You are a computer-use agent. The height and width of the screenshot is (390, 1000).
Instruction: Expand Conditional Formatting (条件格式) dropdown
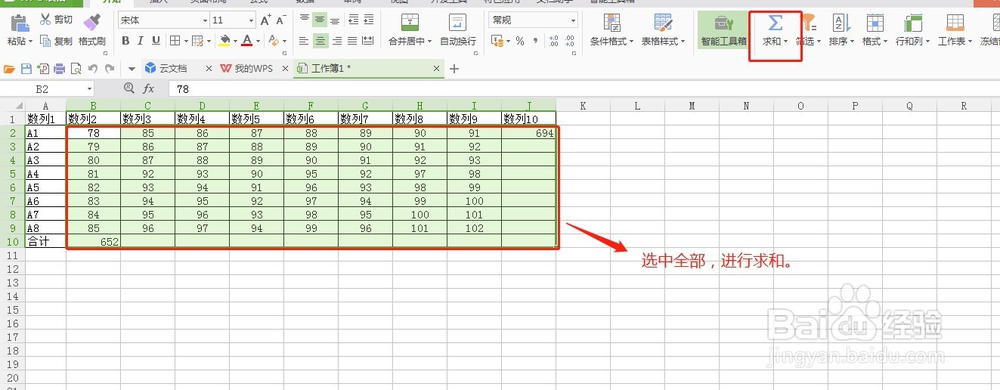point(631,41)
